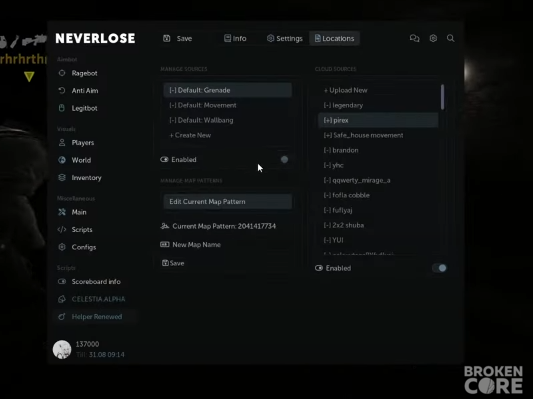Click the Configs gear icon
The height and width of the screenshot is (399, 533).
pyautogui.click(x=62, y=247)
